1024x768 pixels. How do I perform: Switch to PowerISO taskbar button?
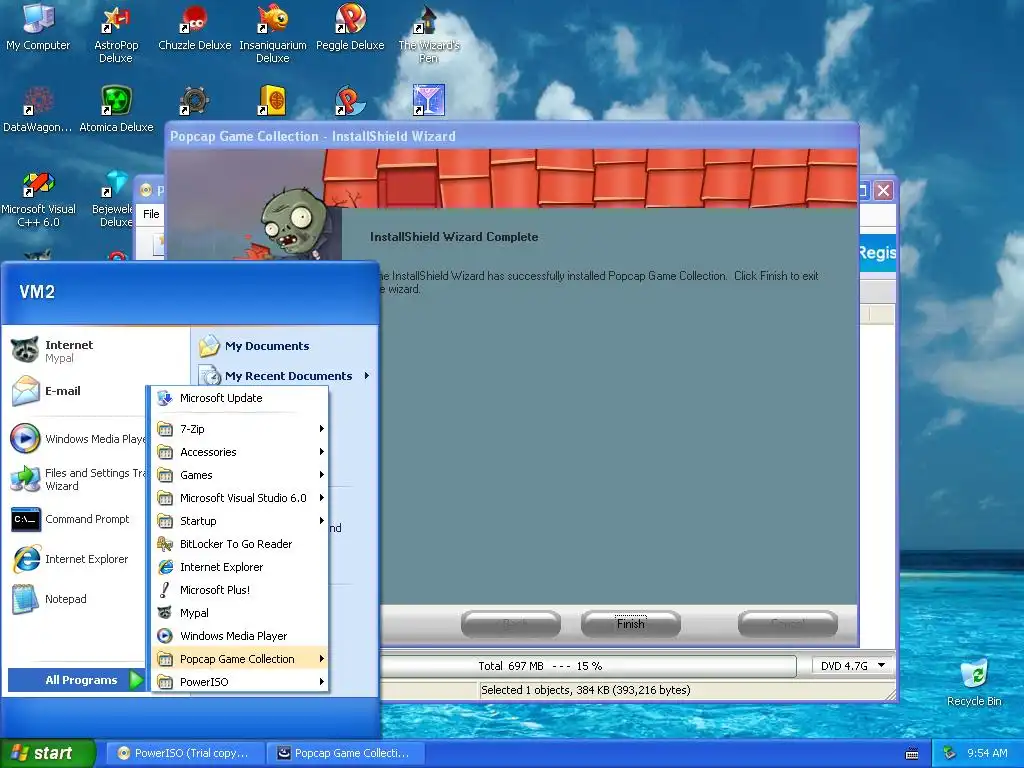(x=183, y=753)
